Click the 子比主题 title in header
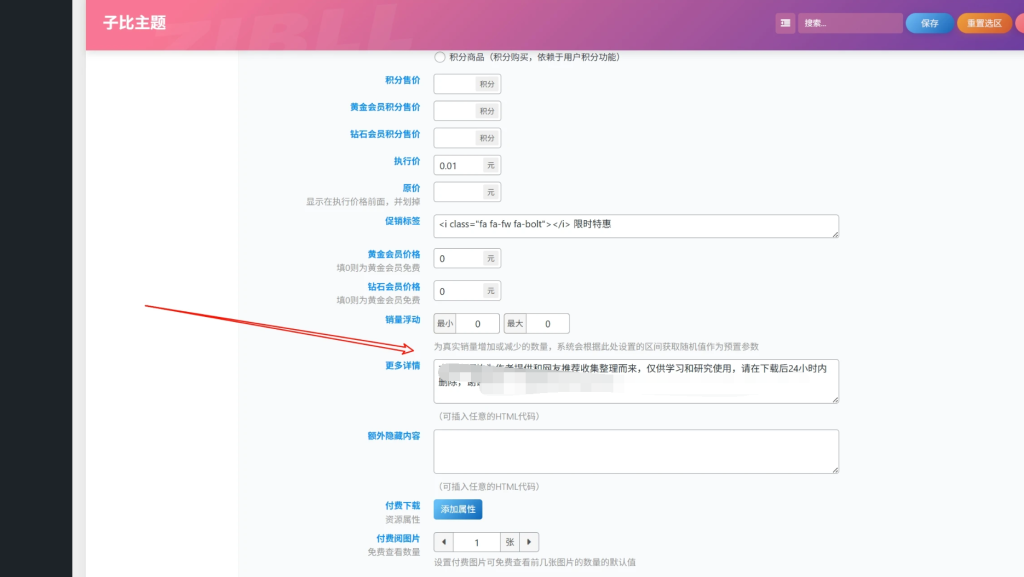 (135, 23)
